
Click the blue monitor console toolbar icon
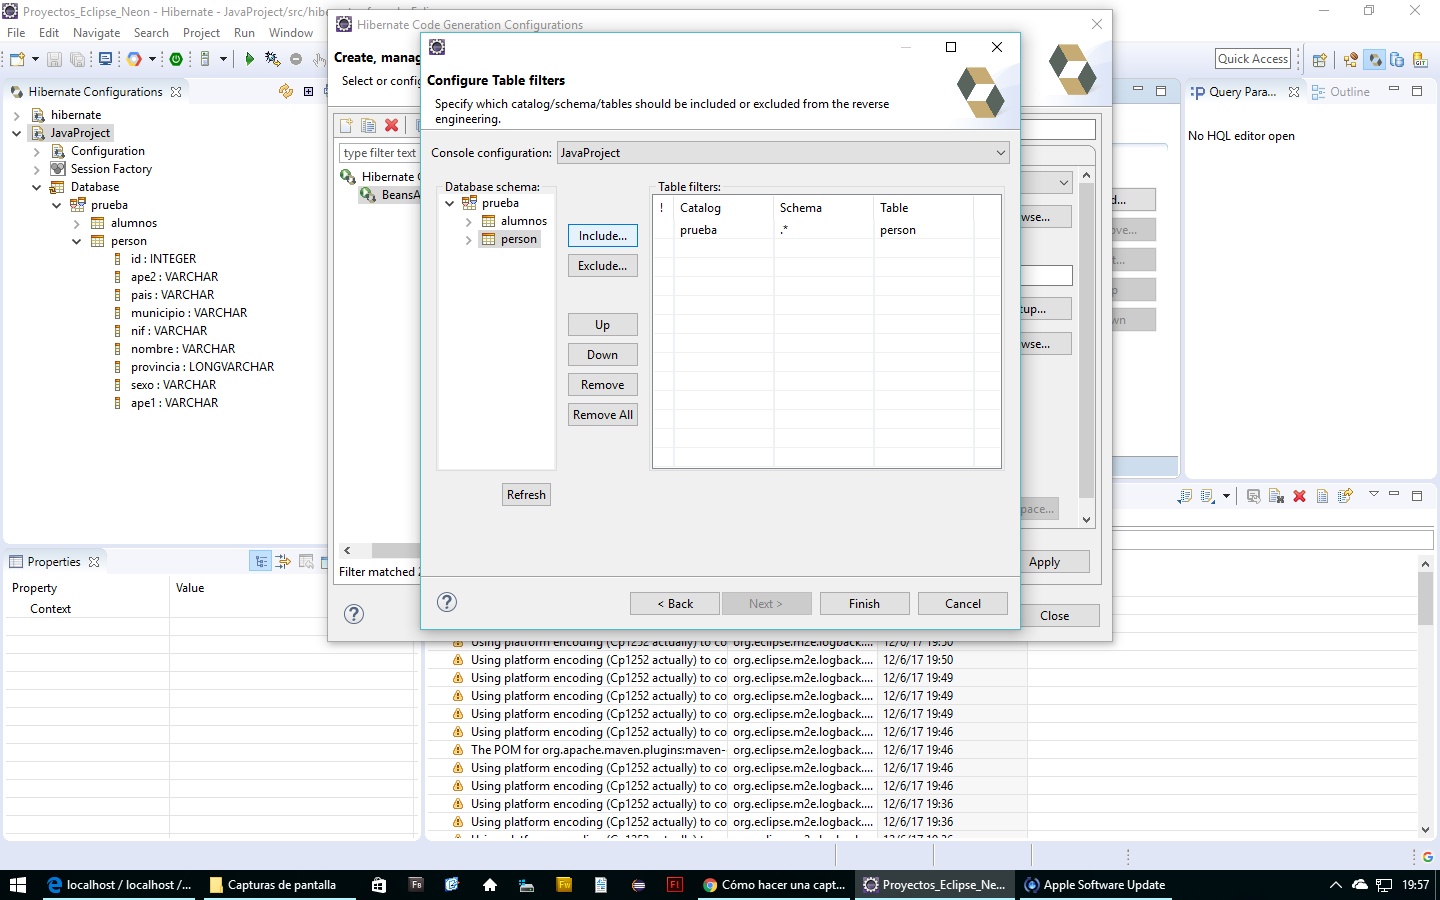click(105, 59)
